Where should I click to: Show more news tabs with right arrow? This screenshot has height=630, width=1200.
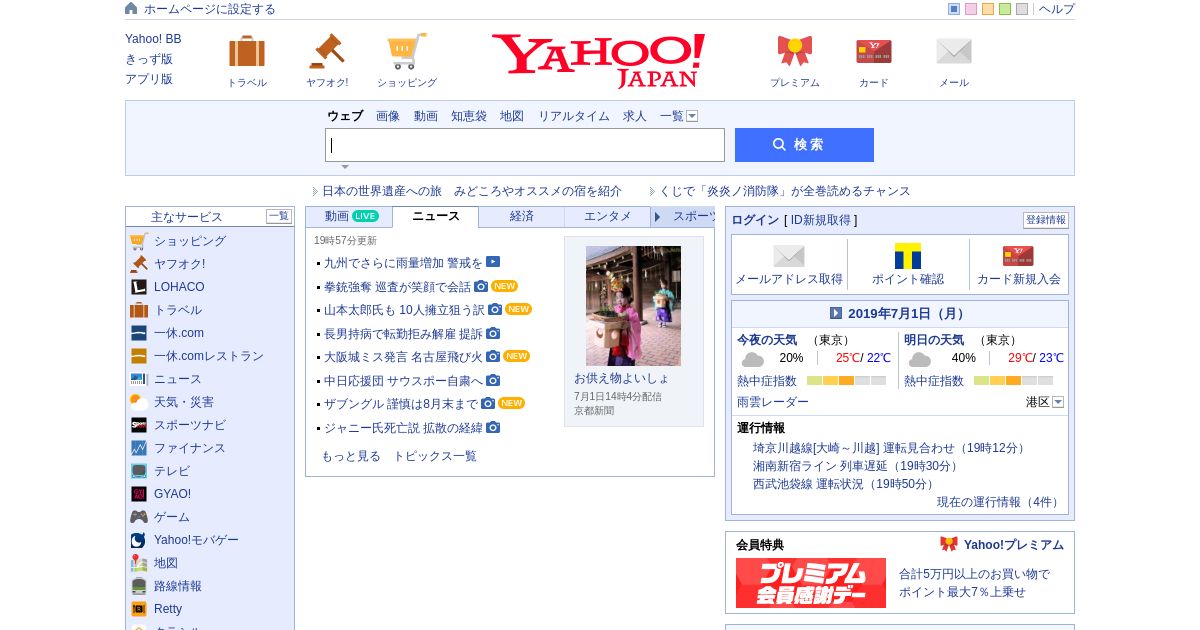657,217
